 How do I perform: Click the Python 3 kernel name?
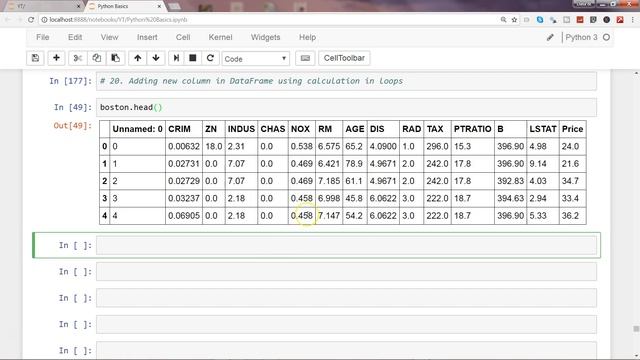coord(581,37)
